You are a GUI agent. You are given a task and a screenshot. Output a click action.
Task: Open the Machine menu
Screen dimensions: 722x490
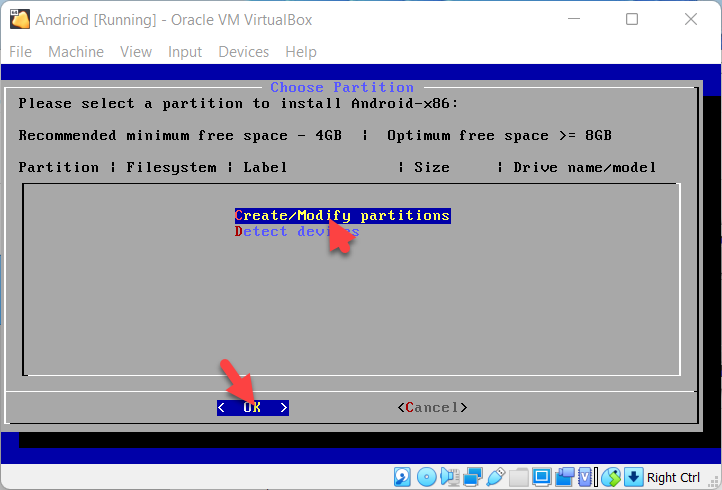pyautogui.click(x=76, y=52)
